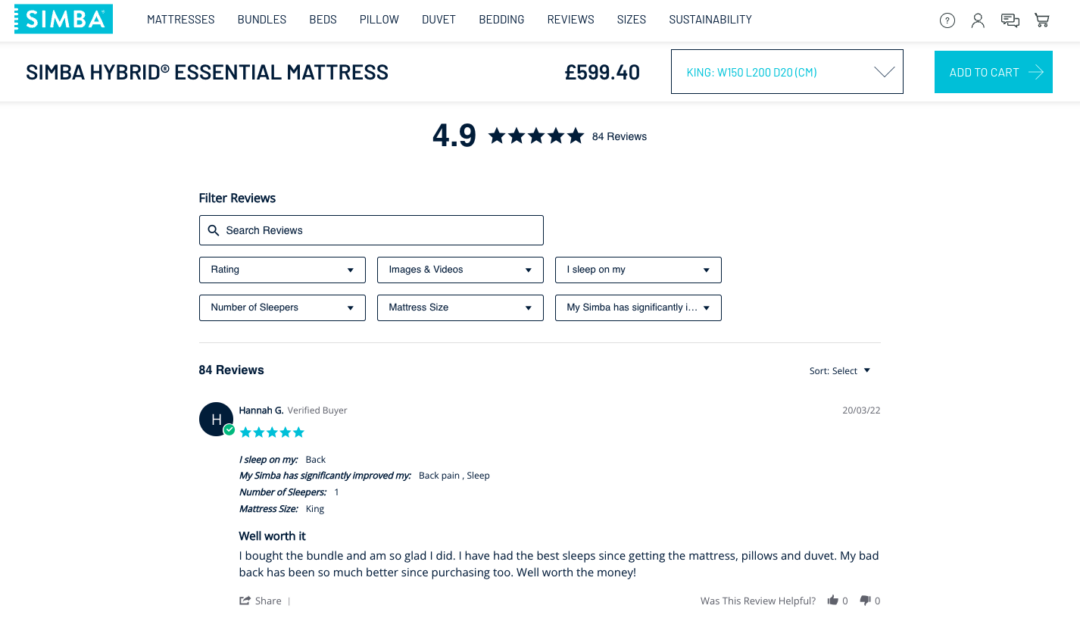Open the Bundles menu

point(262,19)
